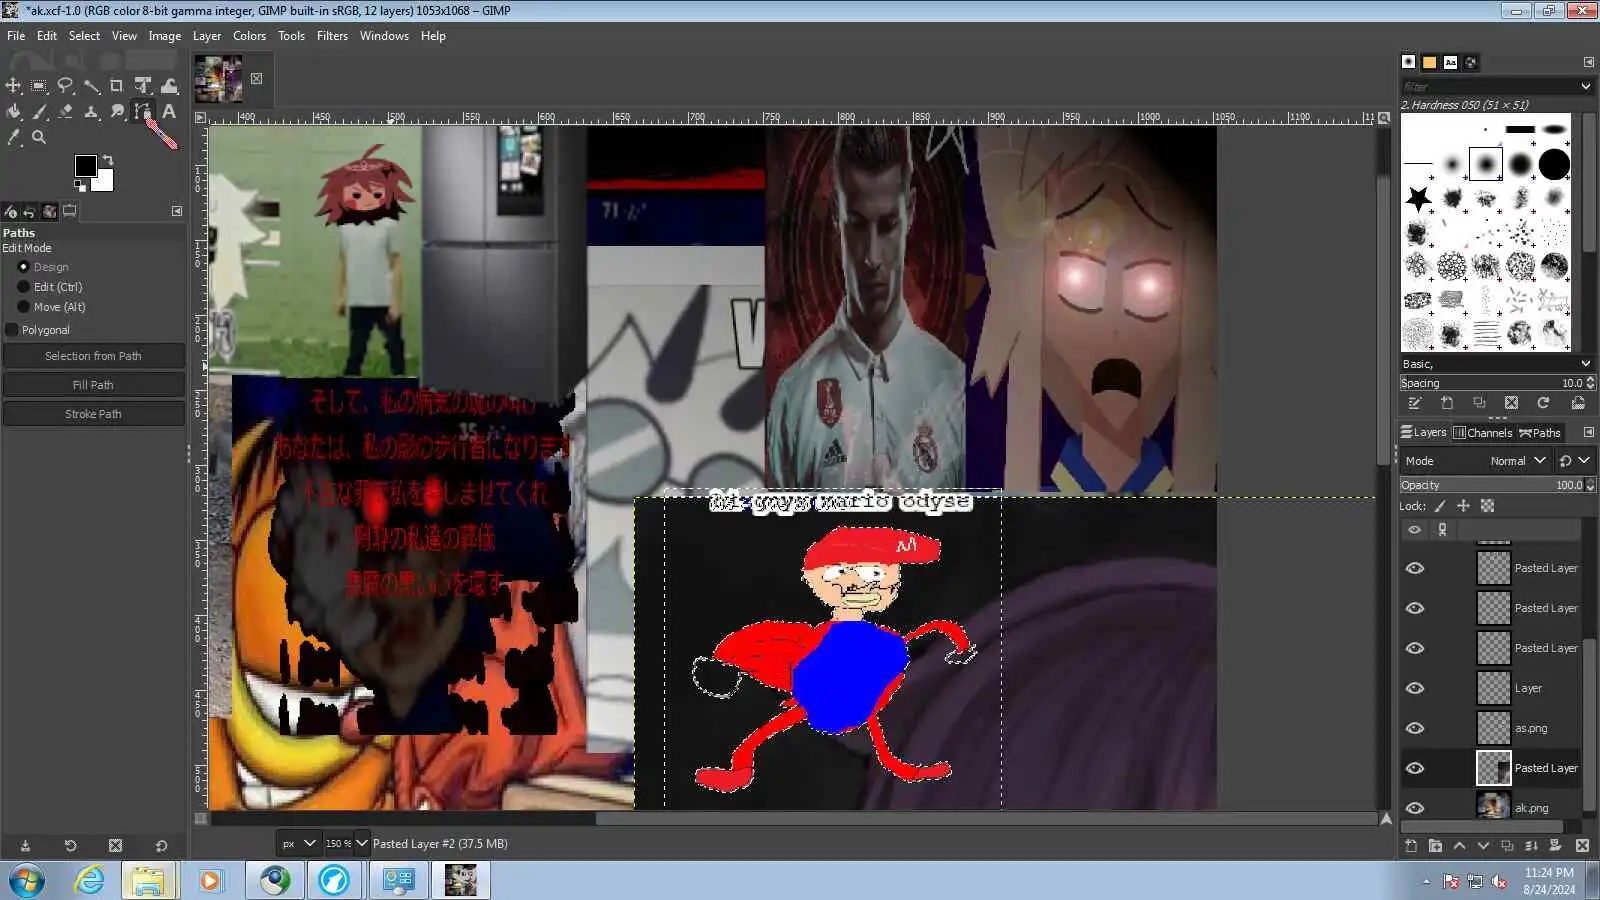The width and height of the screenshot is (1600, 900).
Task: Switch to the Channels tab
Action: click(1482, 433)
